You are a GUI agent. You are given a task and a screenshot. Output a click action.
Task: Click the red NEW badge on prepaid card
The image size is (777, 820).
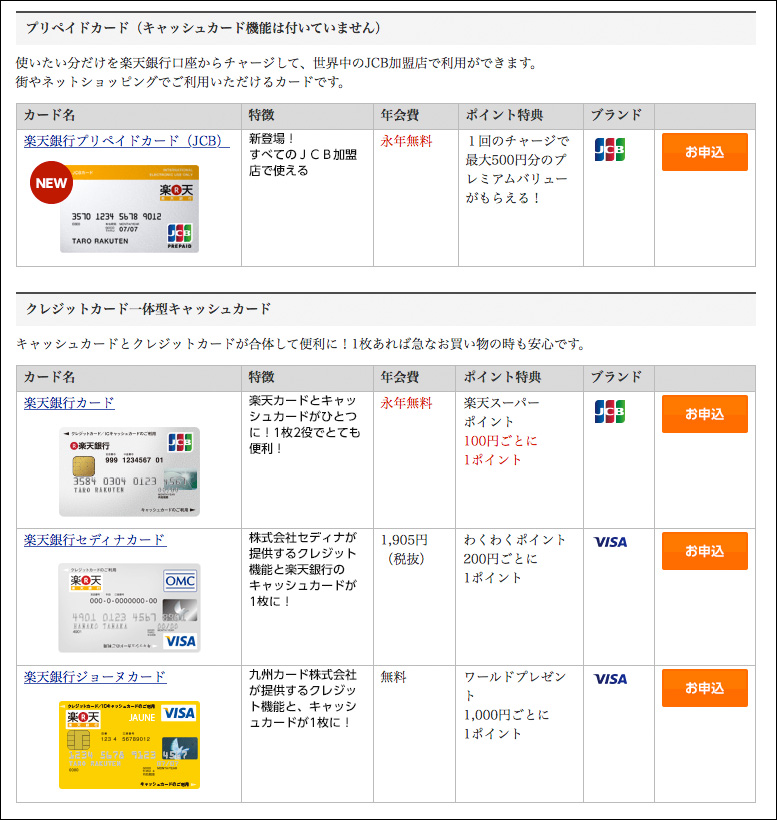click(51, 183)
